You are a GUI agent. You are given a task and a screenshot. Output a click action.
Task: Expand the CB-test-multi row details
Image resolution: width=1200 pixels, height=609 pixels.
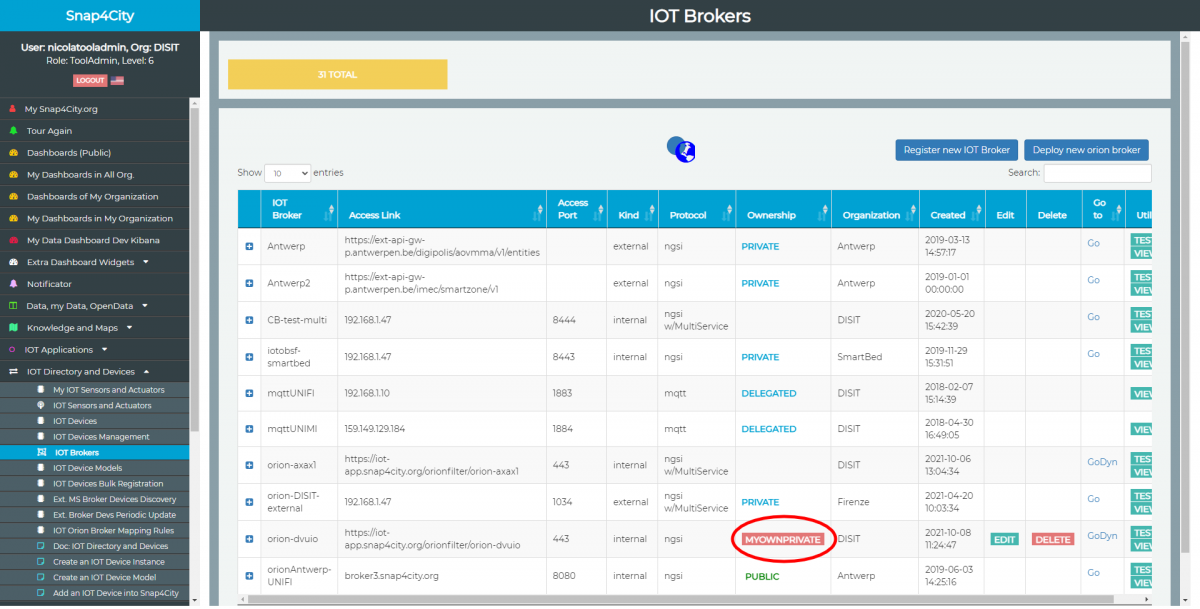249,320
